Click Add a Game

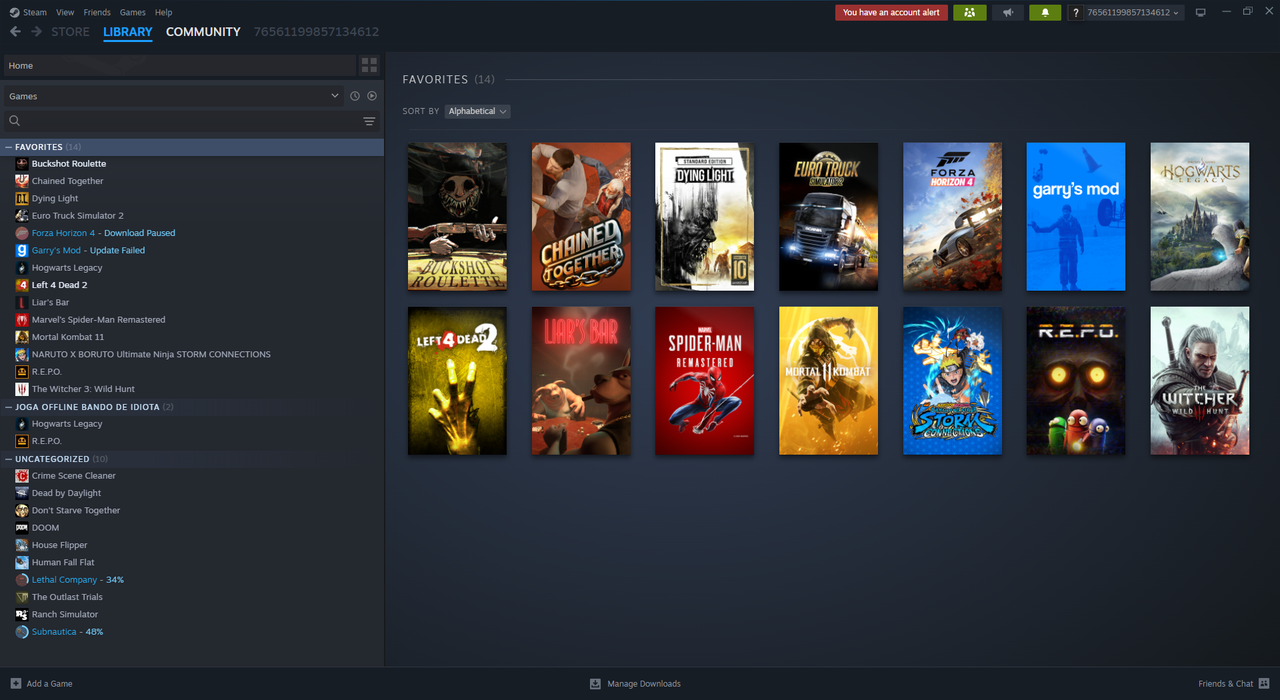41,684
